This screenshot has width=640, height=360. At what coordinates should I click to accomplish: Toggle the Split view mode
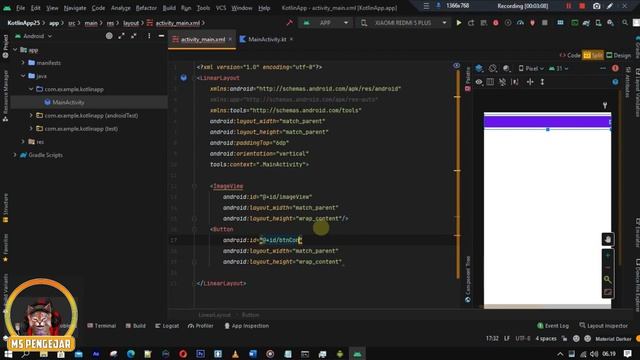[593, 55]
